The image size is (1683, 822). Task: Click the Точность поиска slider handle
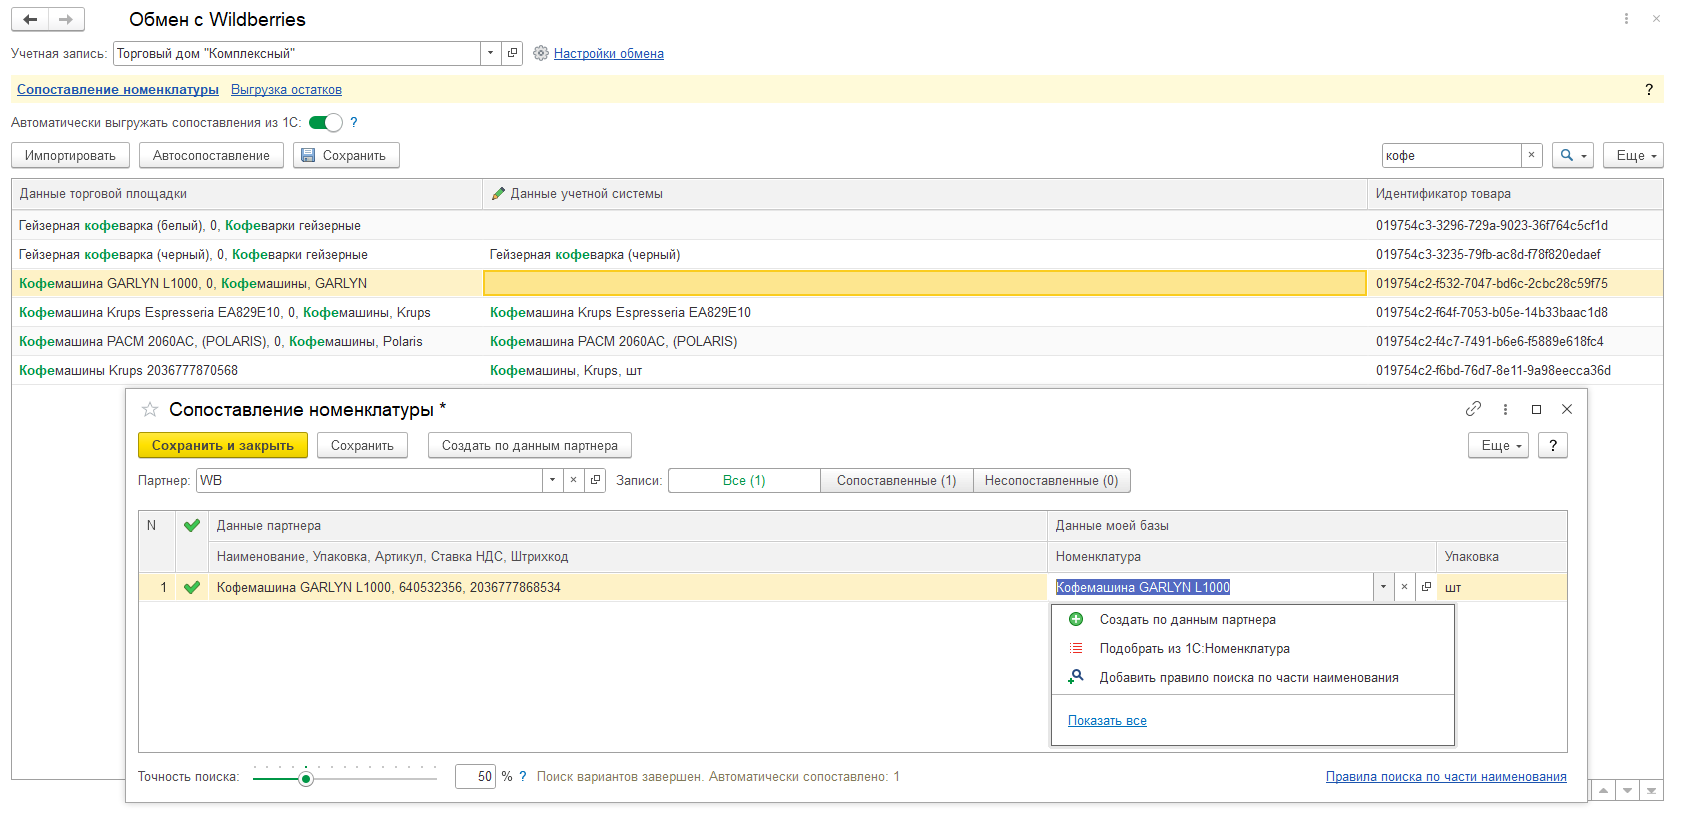coord(306,778)
